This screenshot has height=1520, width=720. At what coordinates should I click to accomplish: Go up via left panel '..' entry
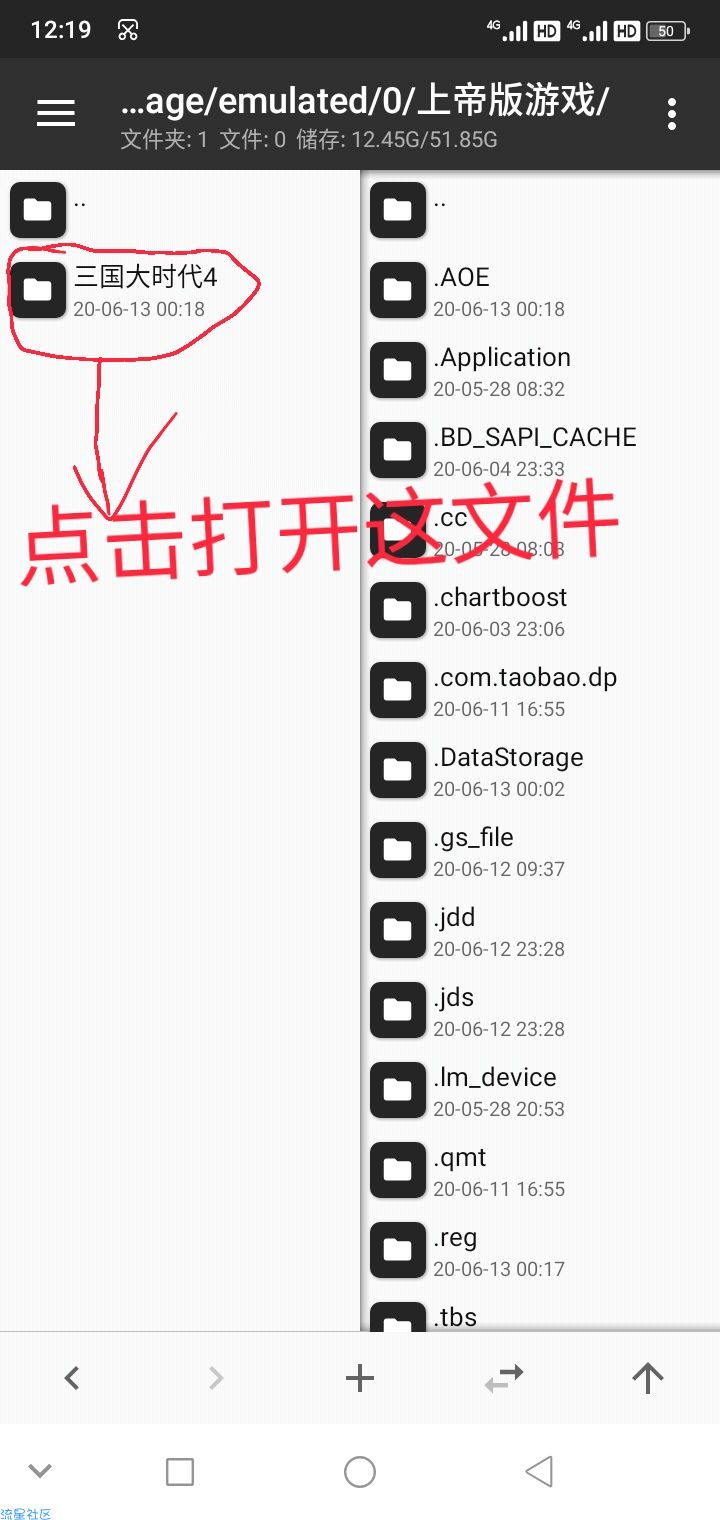[180, 210]
